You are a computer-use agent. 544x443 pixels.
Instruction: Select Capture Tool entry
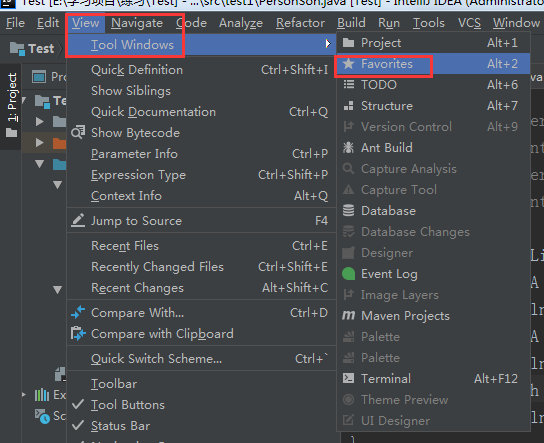click(x=434, y=189)
